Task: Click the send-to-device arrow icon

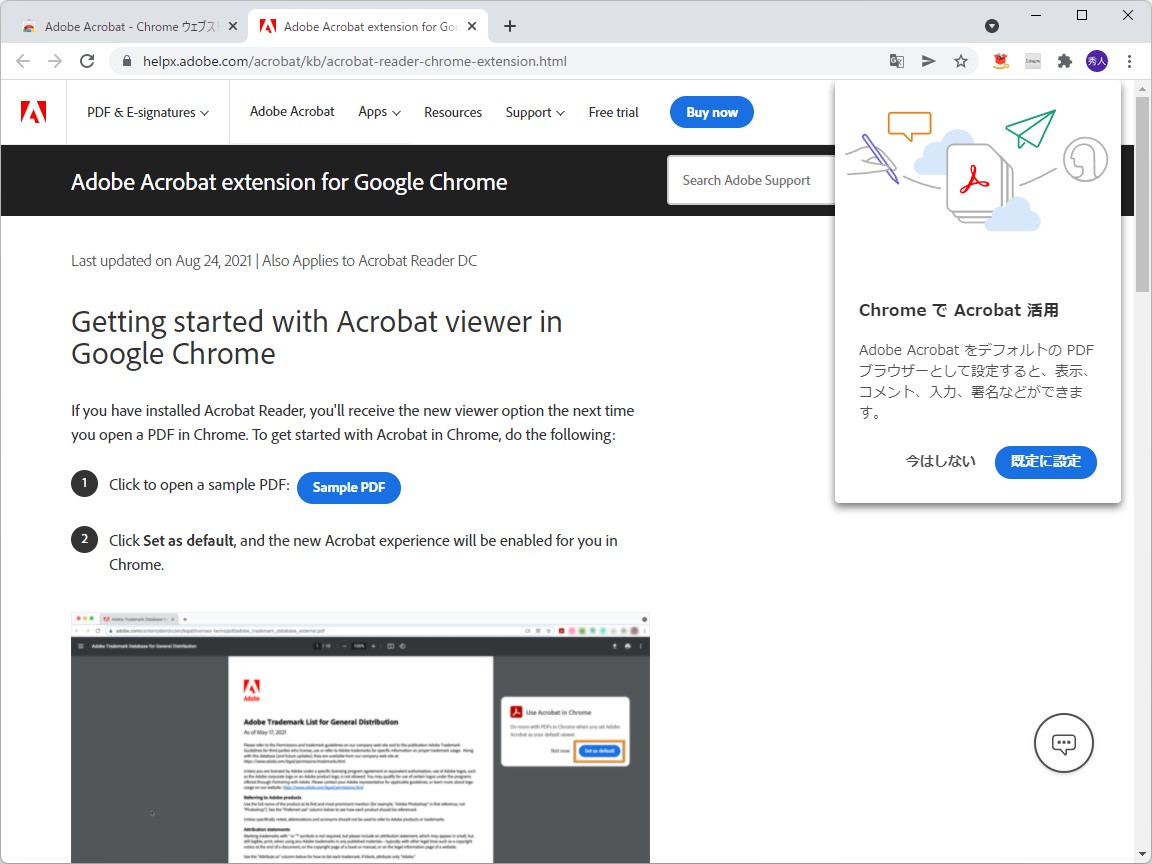Action: point(929,61)
